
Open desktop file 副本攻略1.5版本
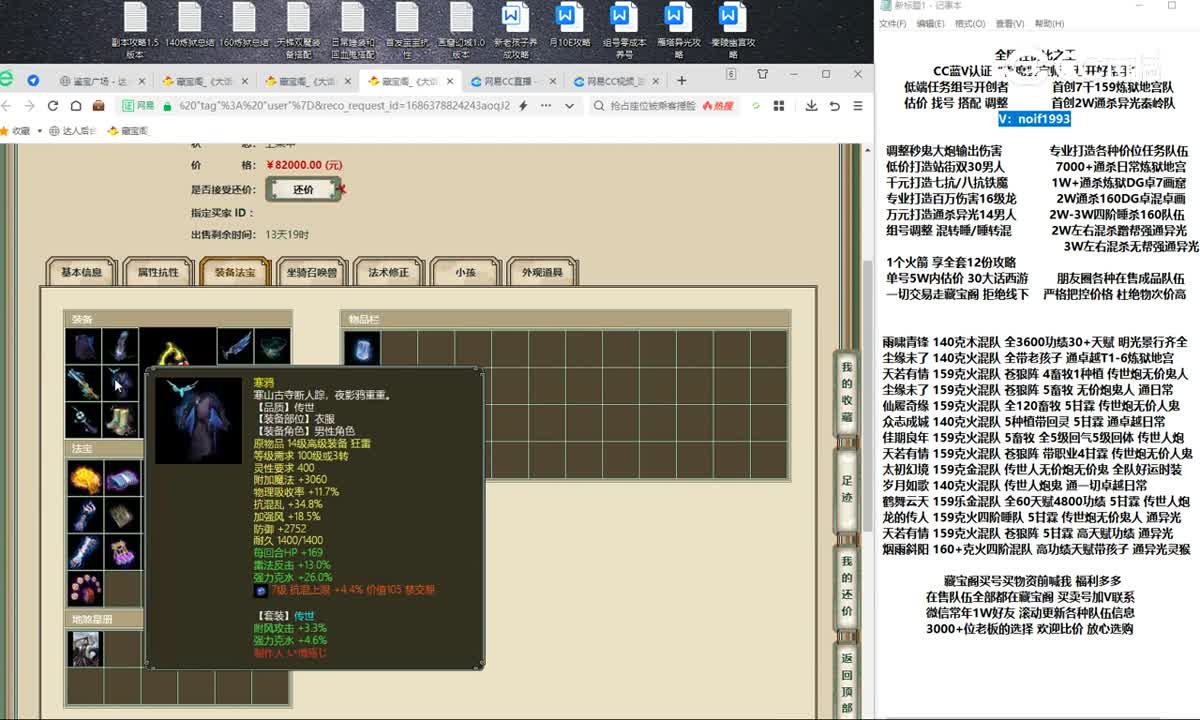coord(136,31)
